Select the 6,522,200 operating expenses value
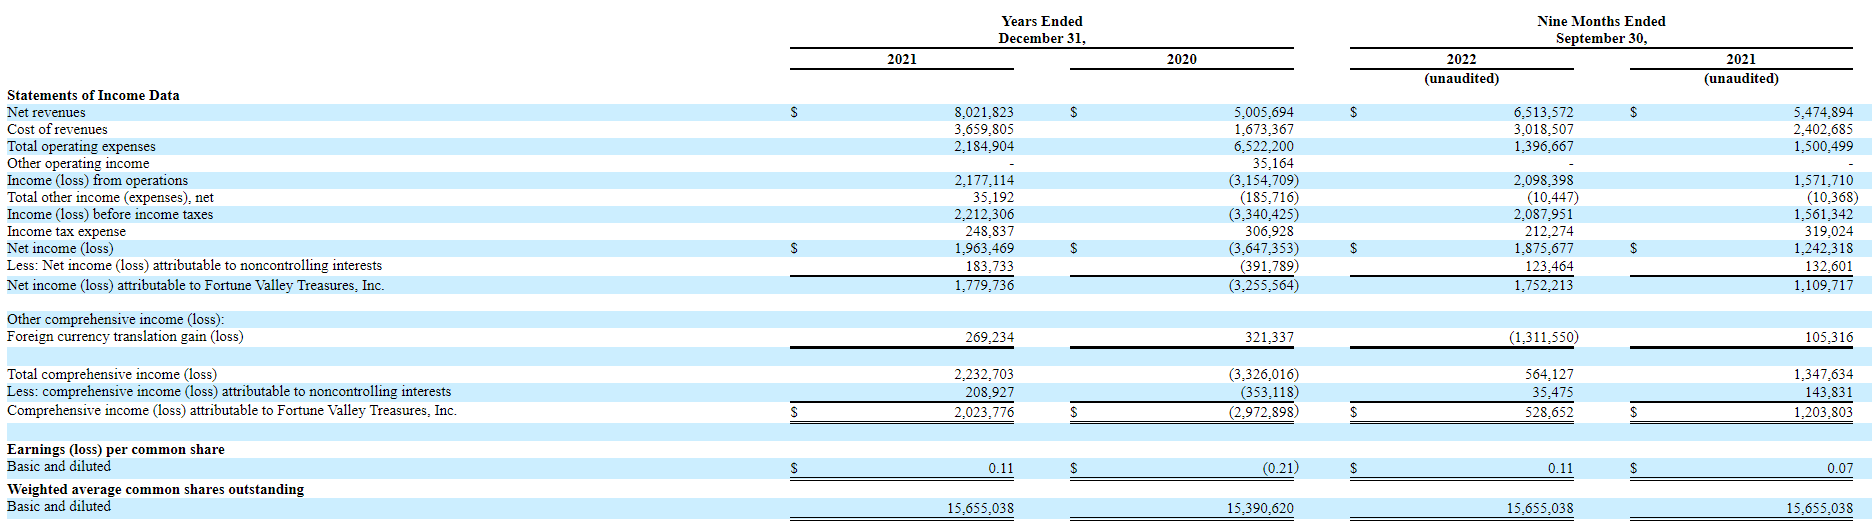Viewport: 1875px width, 528px height. 1263,147
